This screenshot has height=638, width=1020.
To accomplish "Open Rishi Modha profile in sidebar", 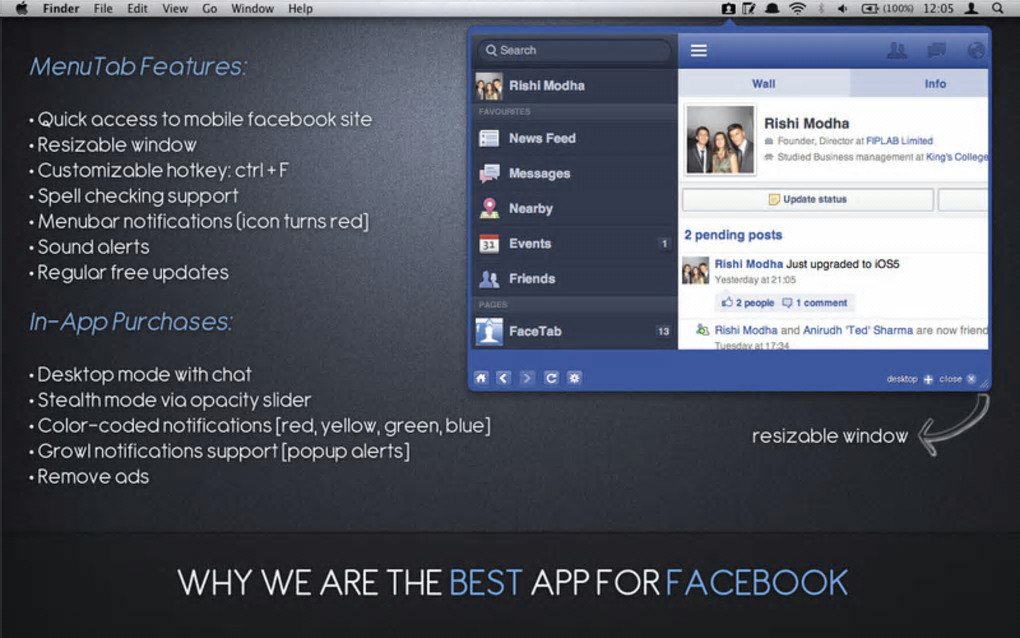I will click(573, 86).
